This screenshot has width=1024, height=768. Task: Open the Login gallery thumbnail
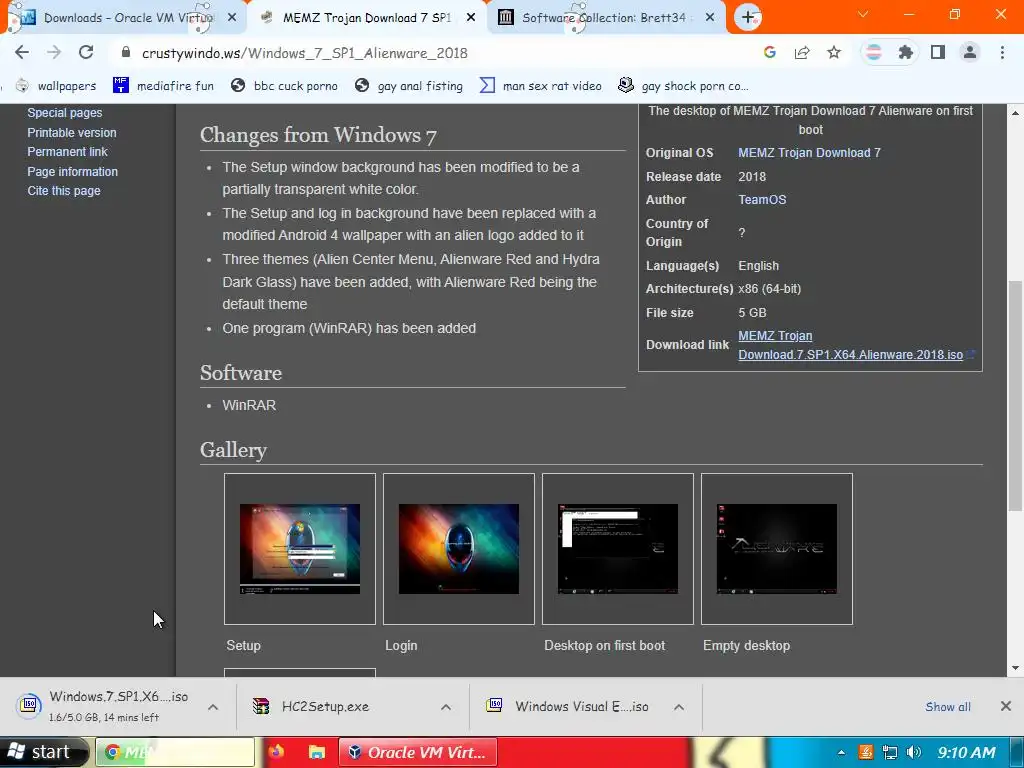click(458, 549)
